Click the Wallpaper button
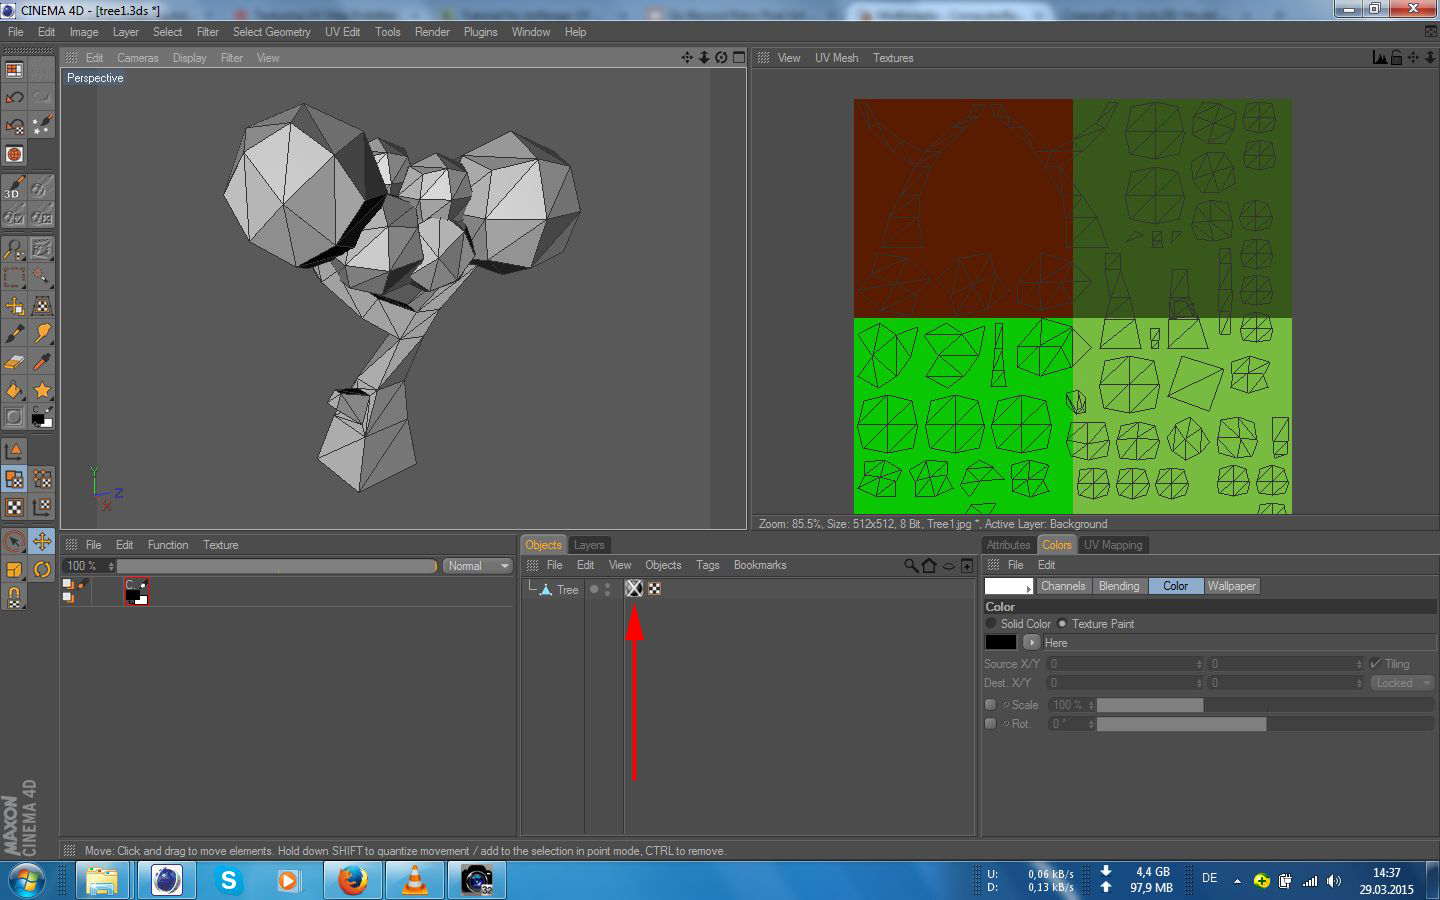This screenshot has width=1440, height=900. (1230, 586)
